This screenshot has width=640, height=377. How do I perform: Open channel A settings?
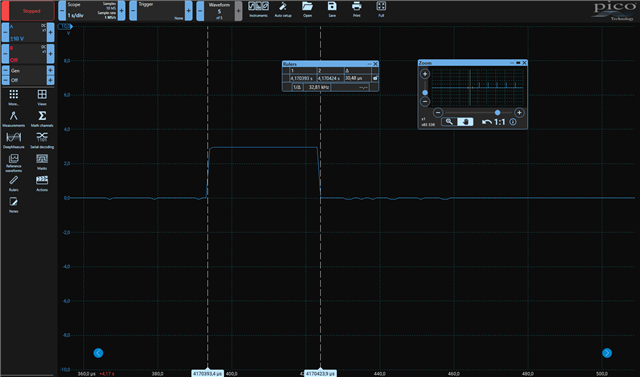(28, 32)
